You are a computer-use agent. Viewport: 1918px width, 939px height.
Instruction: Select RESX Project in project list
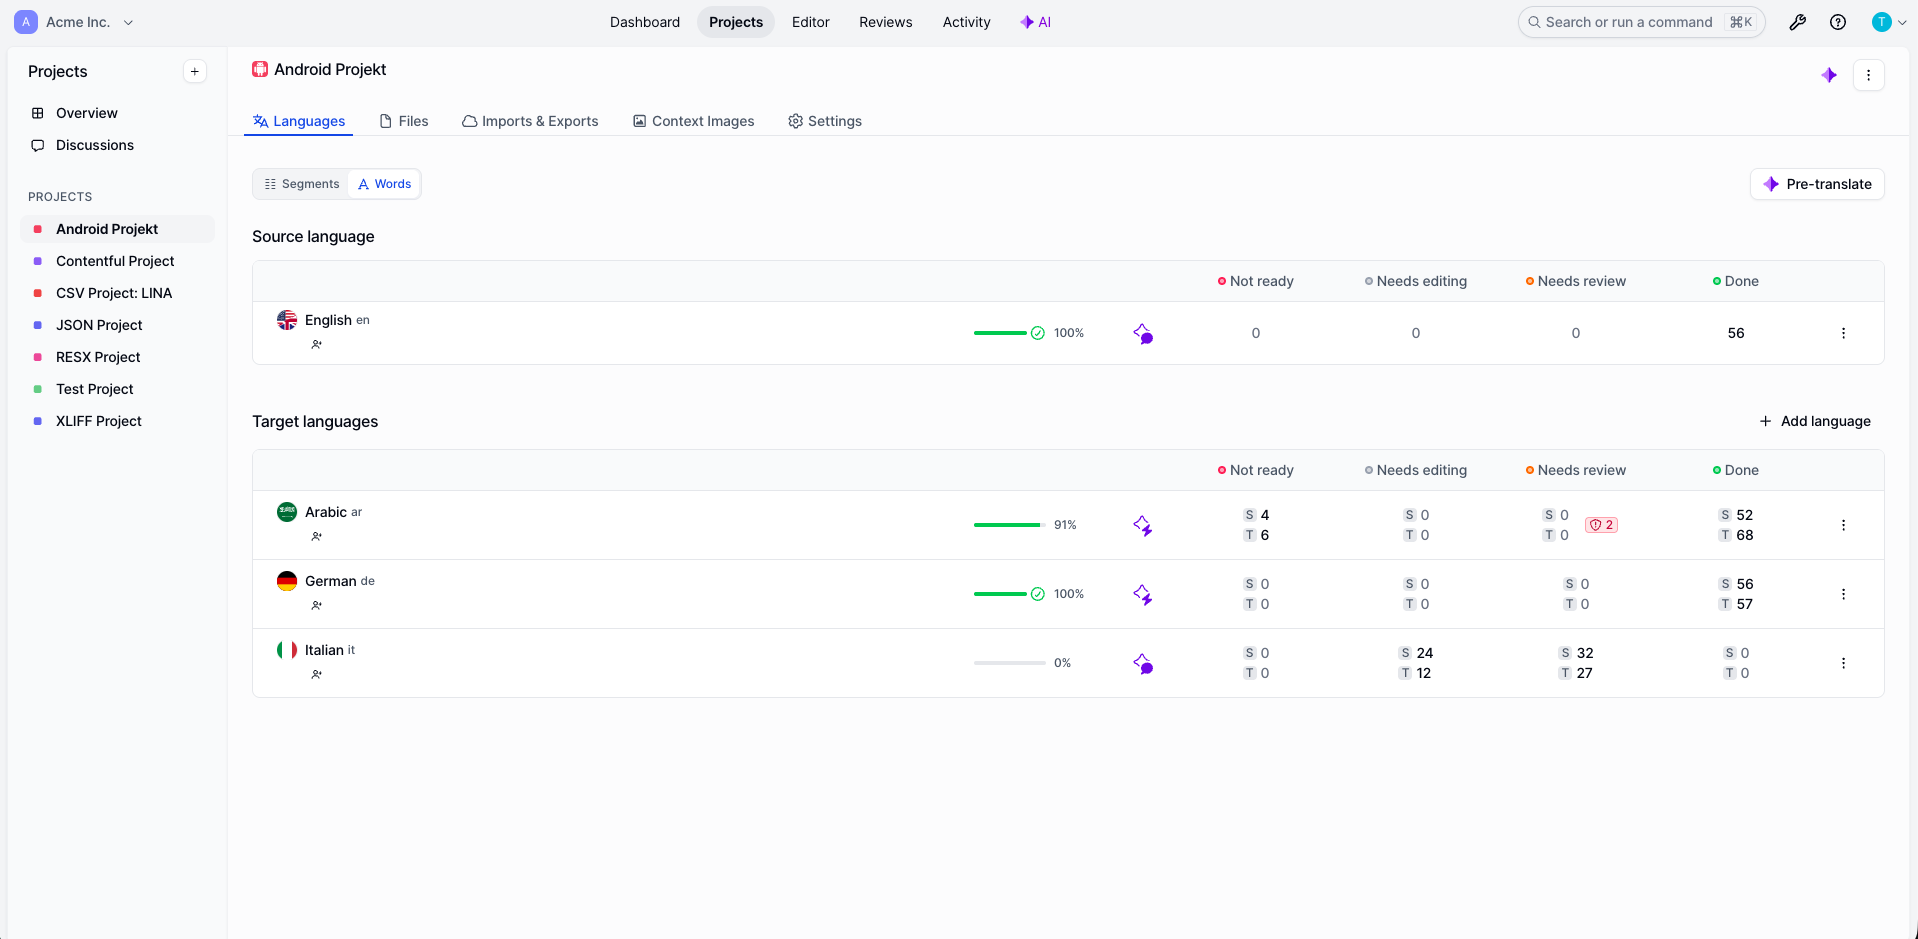117,357
